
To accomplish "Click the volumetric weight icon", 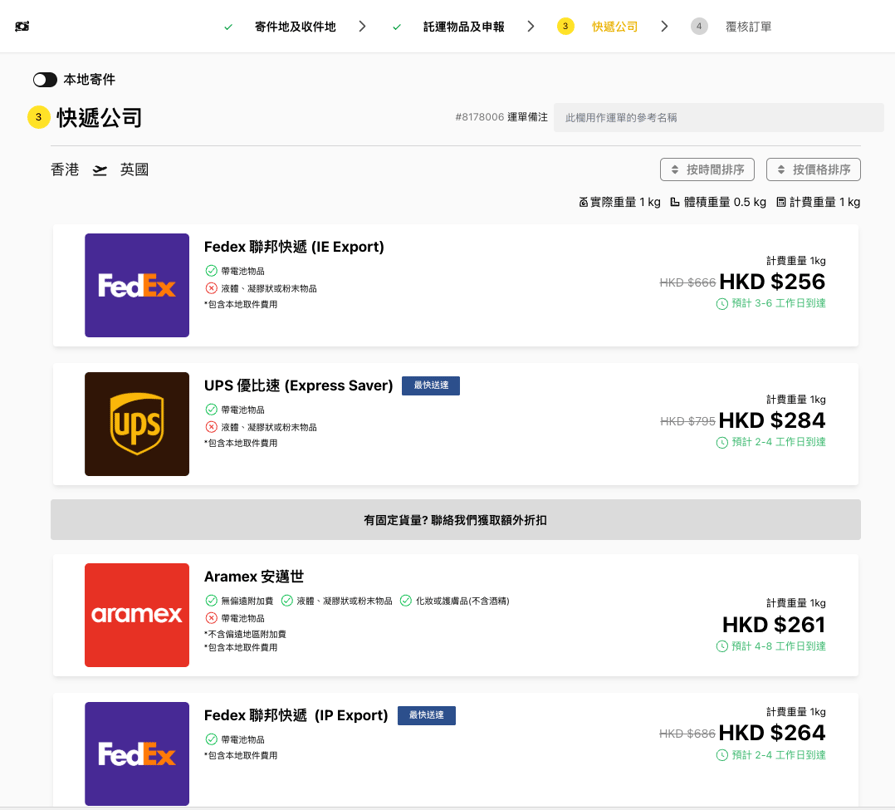I will 675,202.
